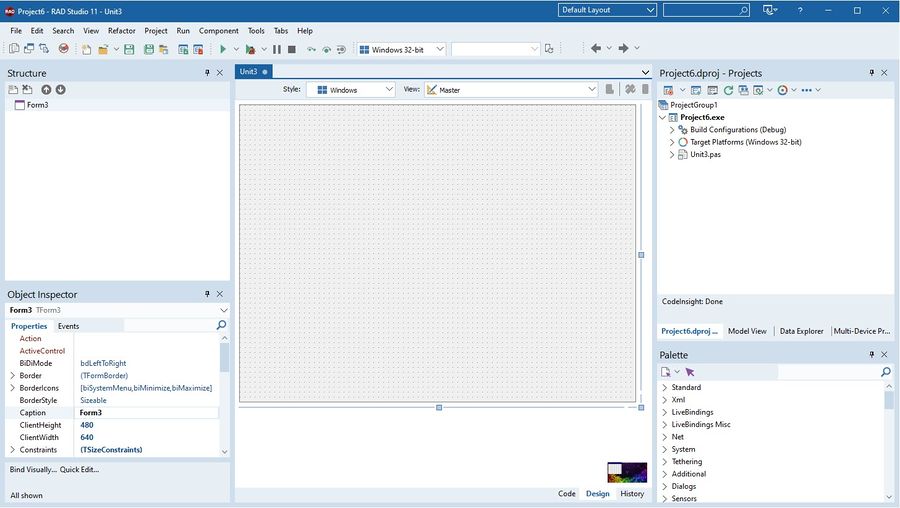Click the colorful form preview thumbnail
Screen dimensions: 900x508
(x=627, y=472)
